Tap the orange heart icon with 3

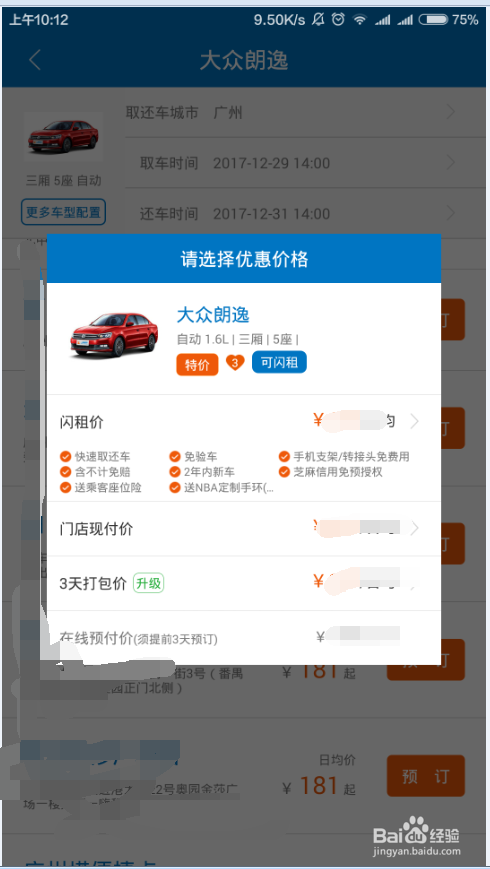tap(235, 363)
